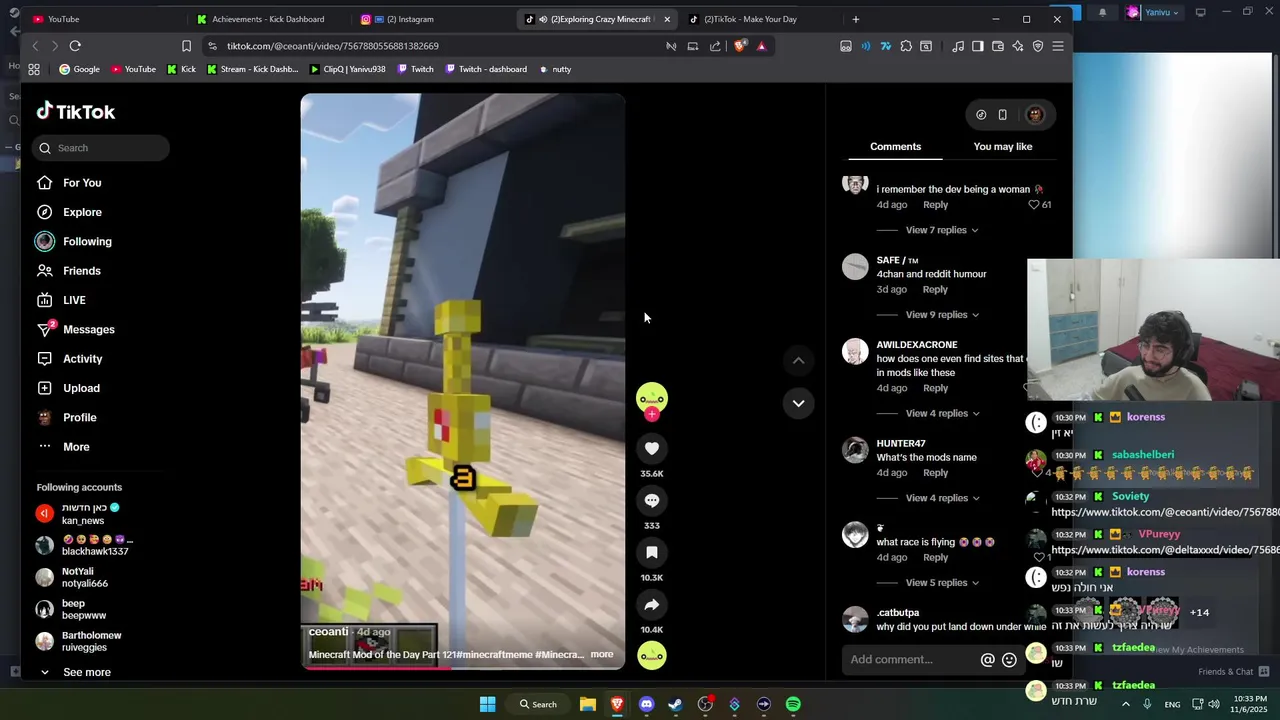This screenshot has width=1280, height=720.
Task: Expand the video caption with 'more'
Action: (x=602, y=655)
